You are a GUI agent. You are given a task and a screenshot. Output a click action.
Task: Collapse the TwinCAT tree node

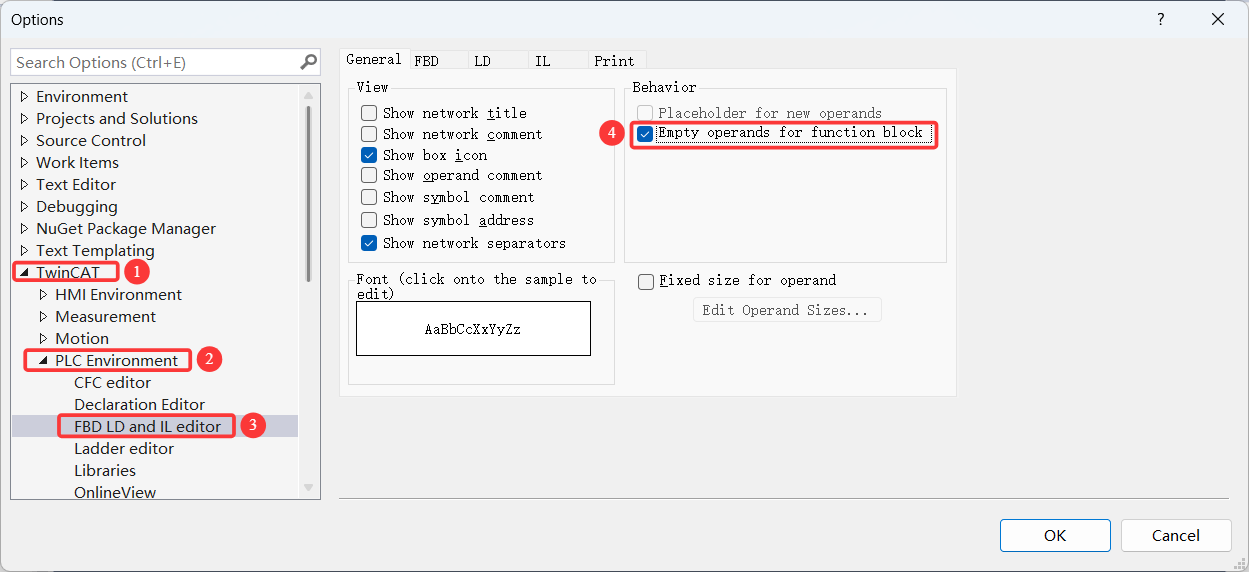pyautogui.click(x=24, y=272)
